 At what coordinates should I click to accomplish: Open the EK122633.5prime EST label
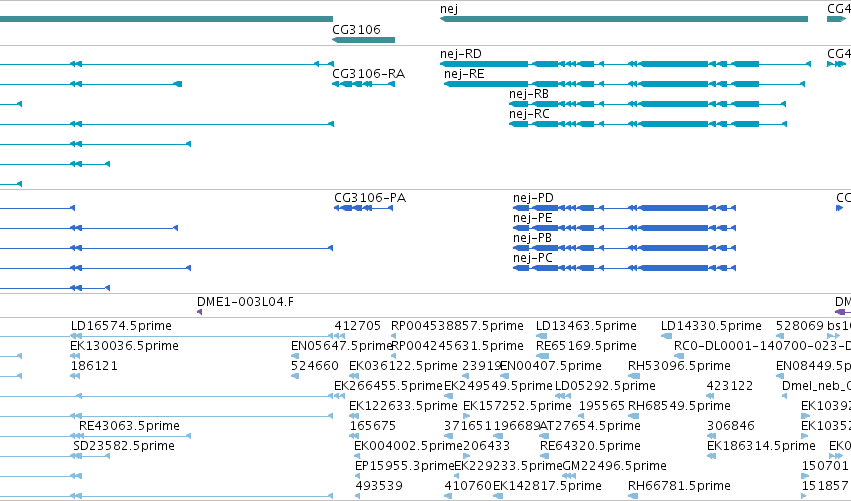[x=403, y=406]
